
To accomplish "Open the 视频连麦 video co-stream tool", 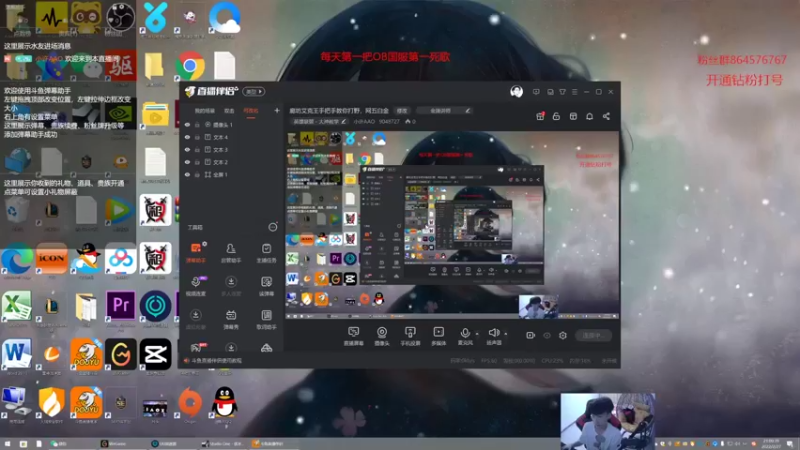I will coord(195,286).
